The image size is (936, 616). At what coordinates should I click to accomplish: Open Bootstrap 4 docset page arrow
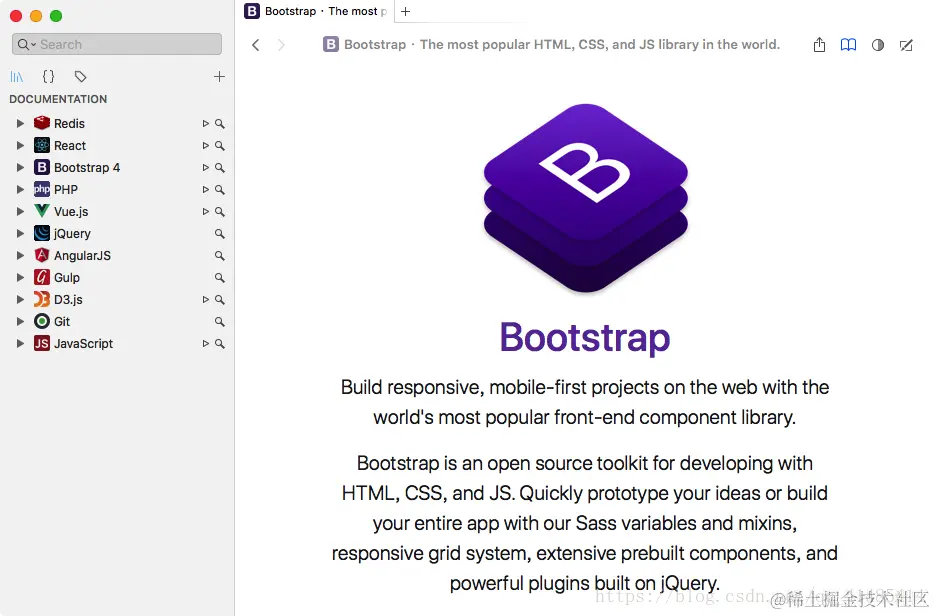[205, 168]
